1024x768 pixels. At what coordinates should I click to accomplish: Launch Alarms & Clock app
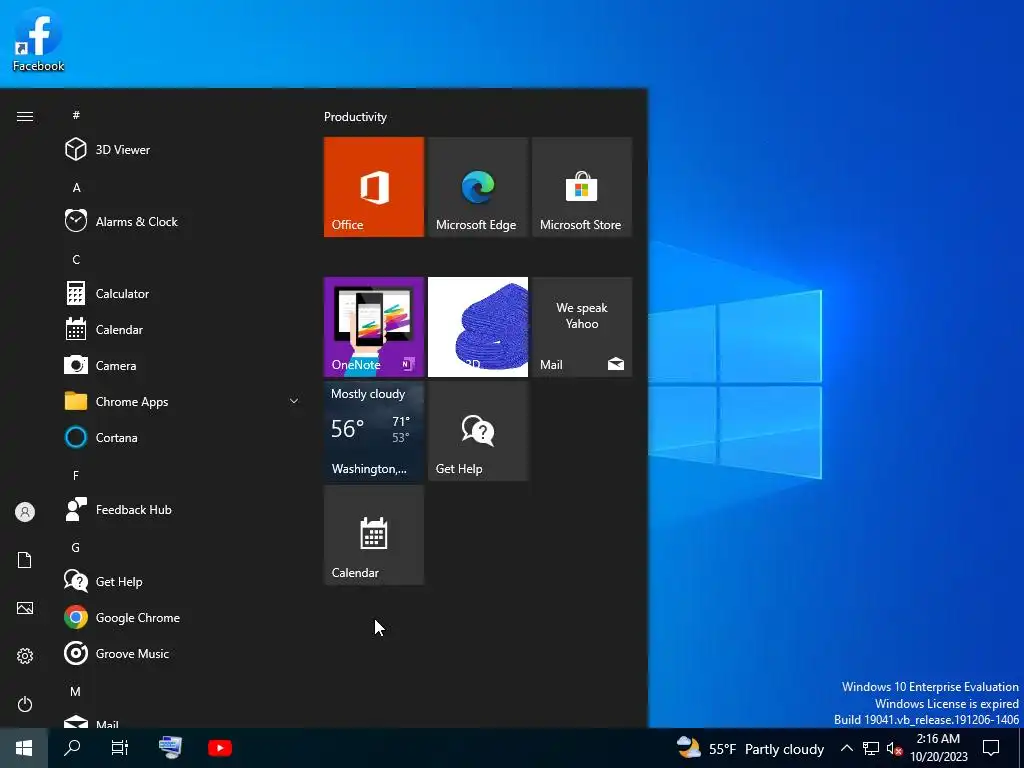(183, 221)
